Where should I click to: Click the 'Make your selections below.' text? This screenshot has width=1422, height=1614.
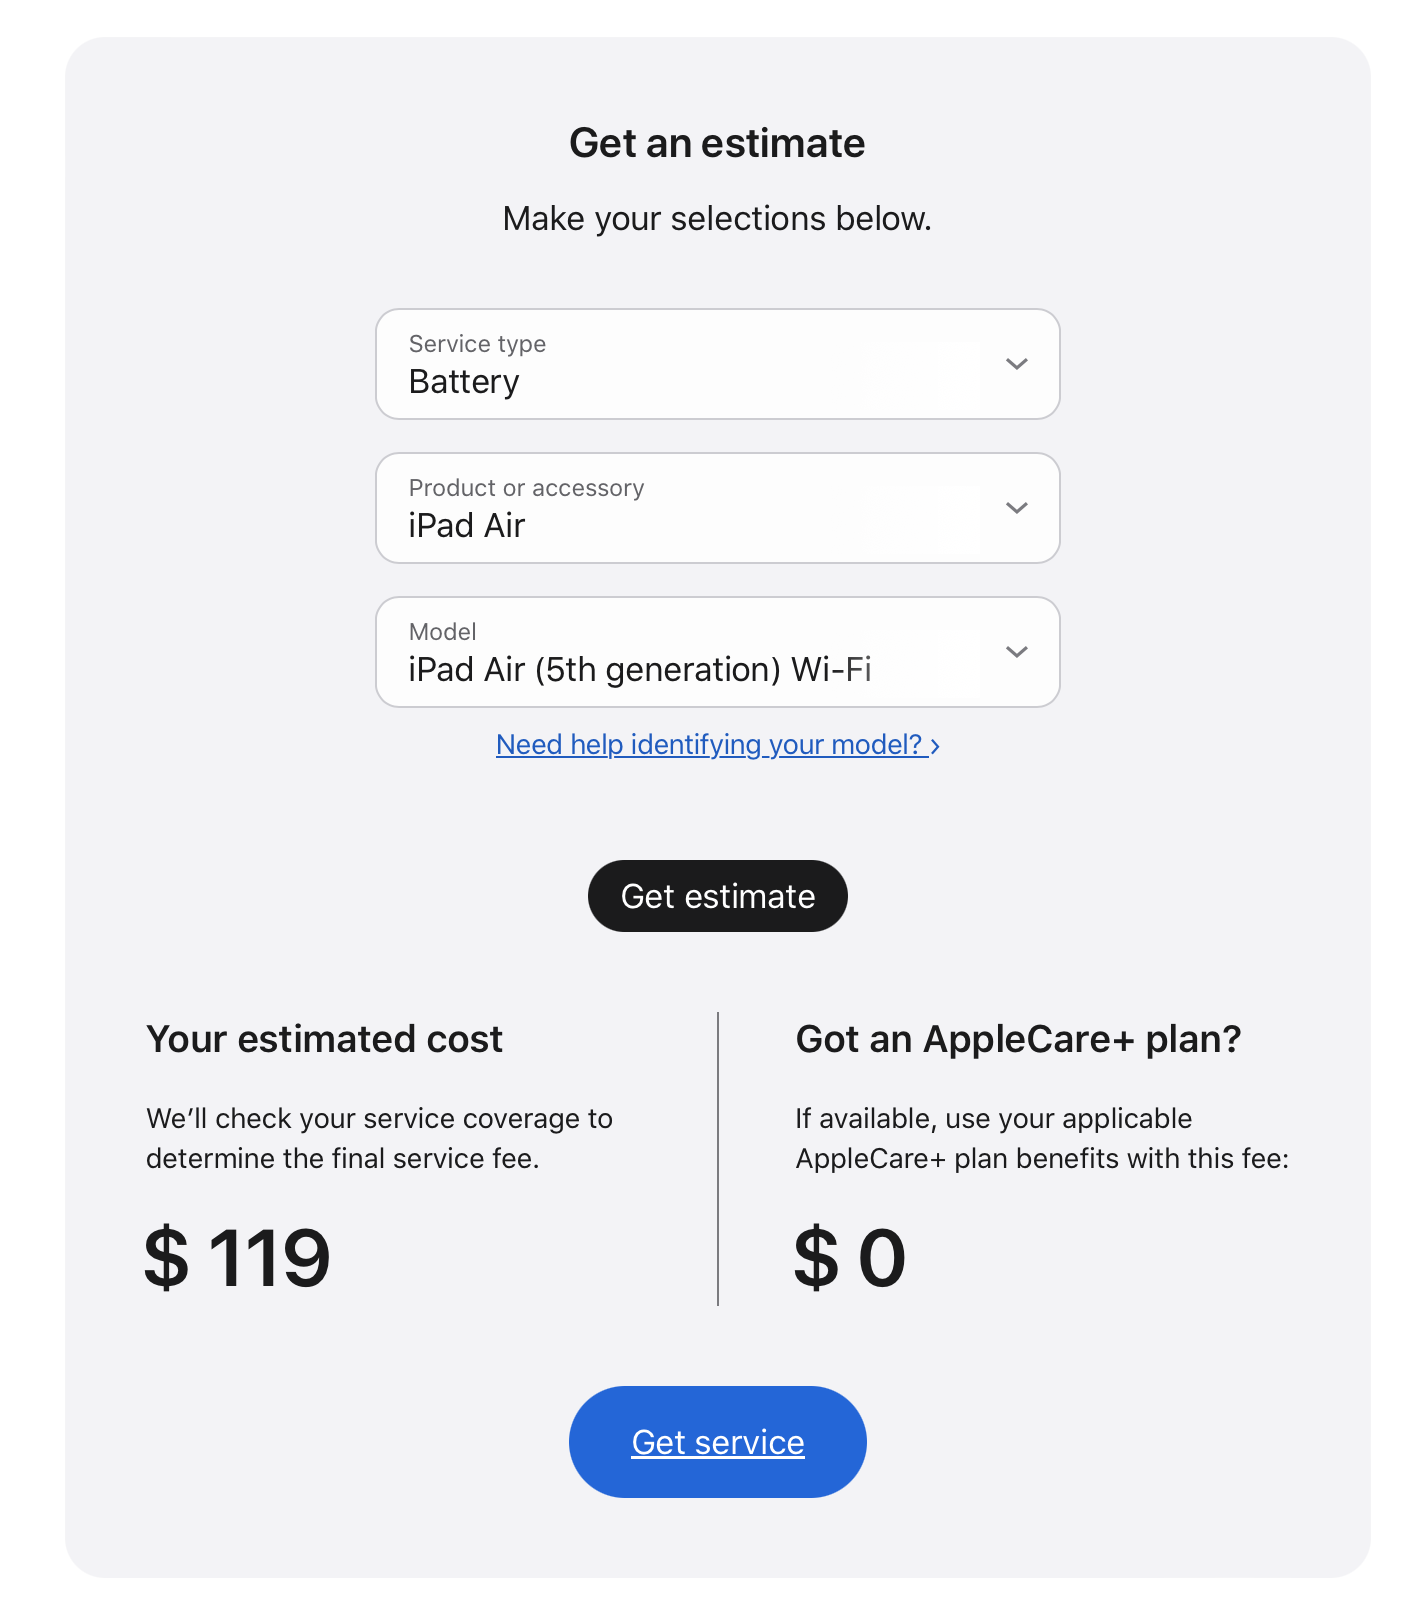(x=717, y=219)
